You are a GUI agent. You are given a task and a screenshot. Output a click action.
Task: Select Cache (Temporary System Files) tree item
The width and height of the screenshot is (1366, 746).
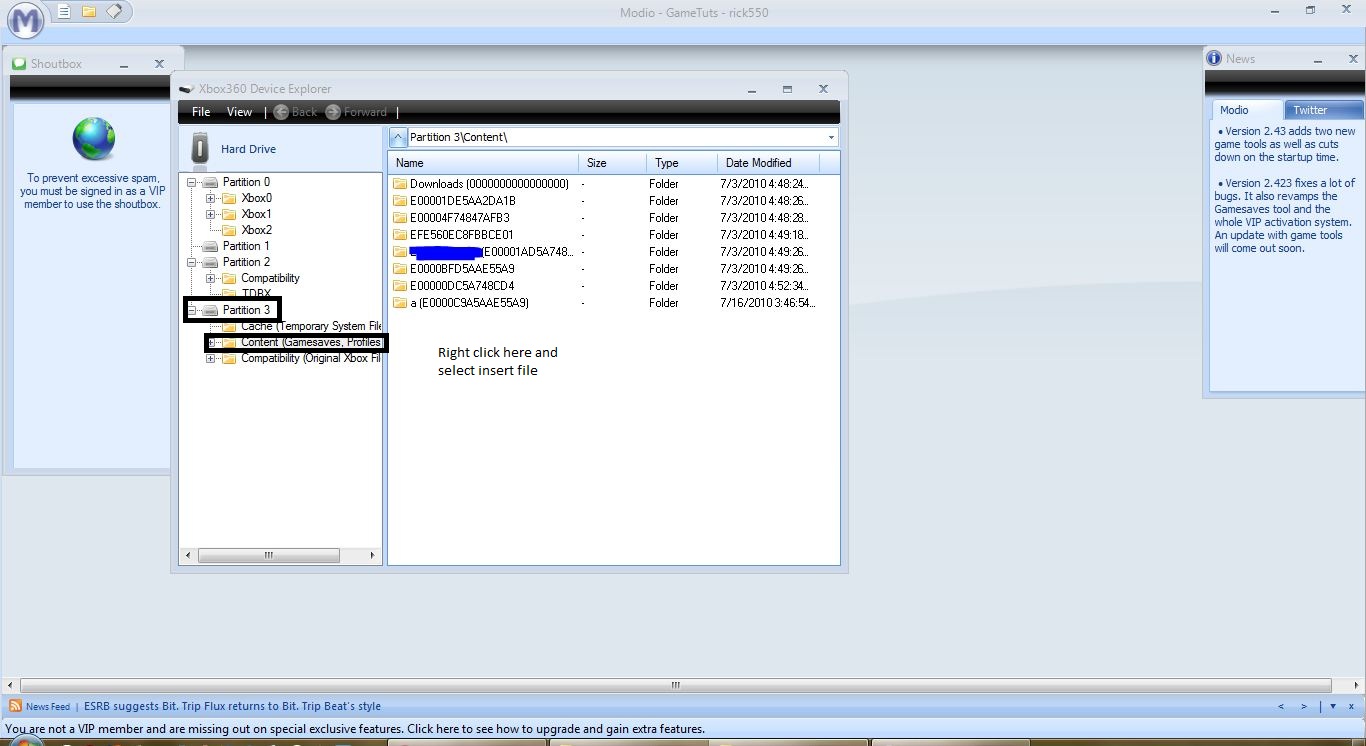tap(311, 326)
